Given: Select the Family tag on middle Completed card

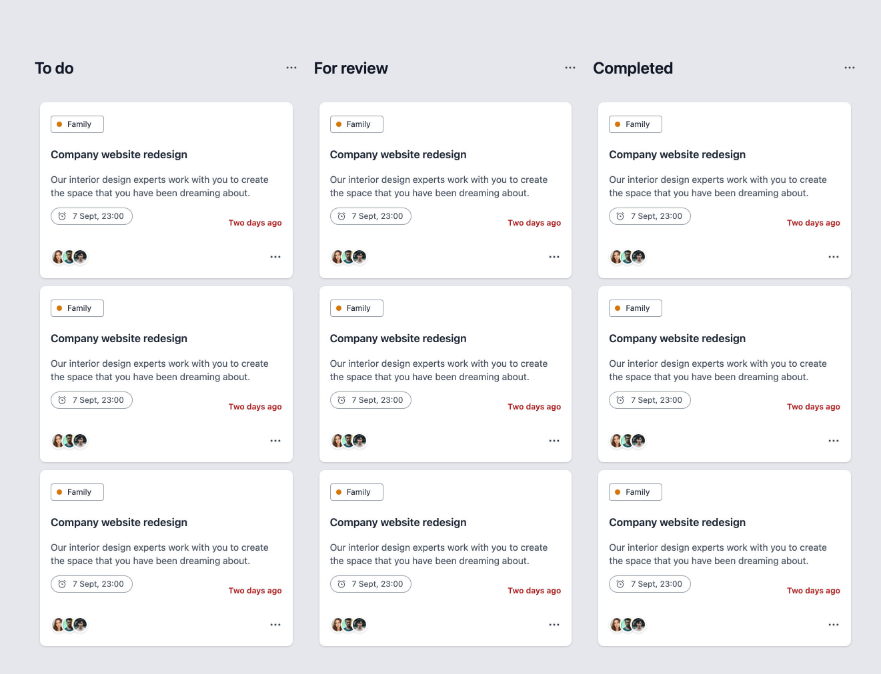Looking at the screenshot, I should click(635, 308).
